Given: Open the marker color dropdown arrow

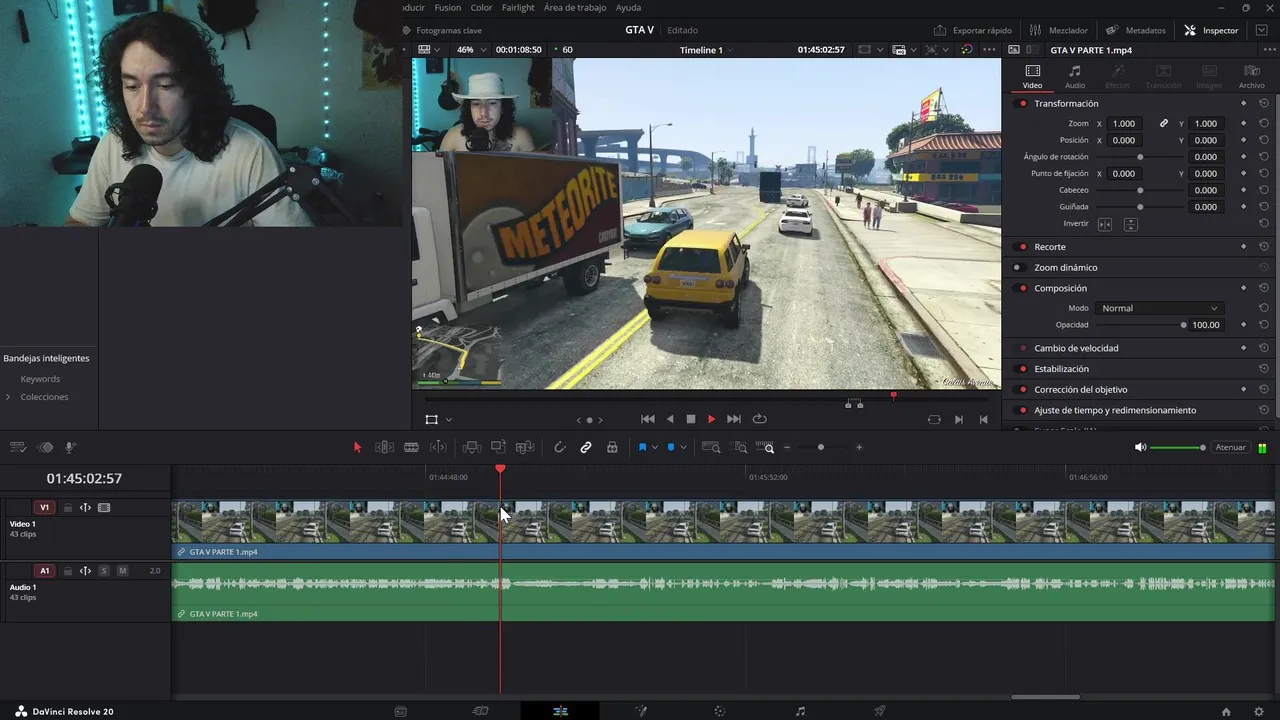Looking at the screenshot, I should point(683,447).
